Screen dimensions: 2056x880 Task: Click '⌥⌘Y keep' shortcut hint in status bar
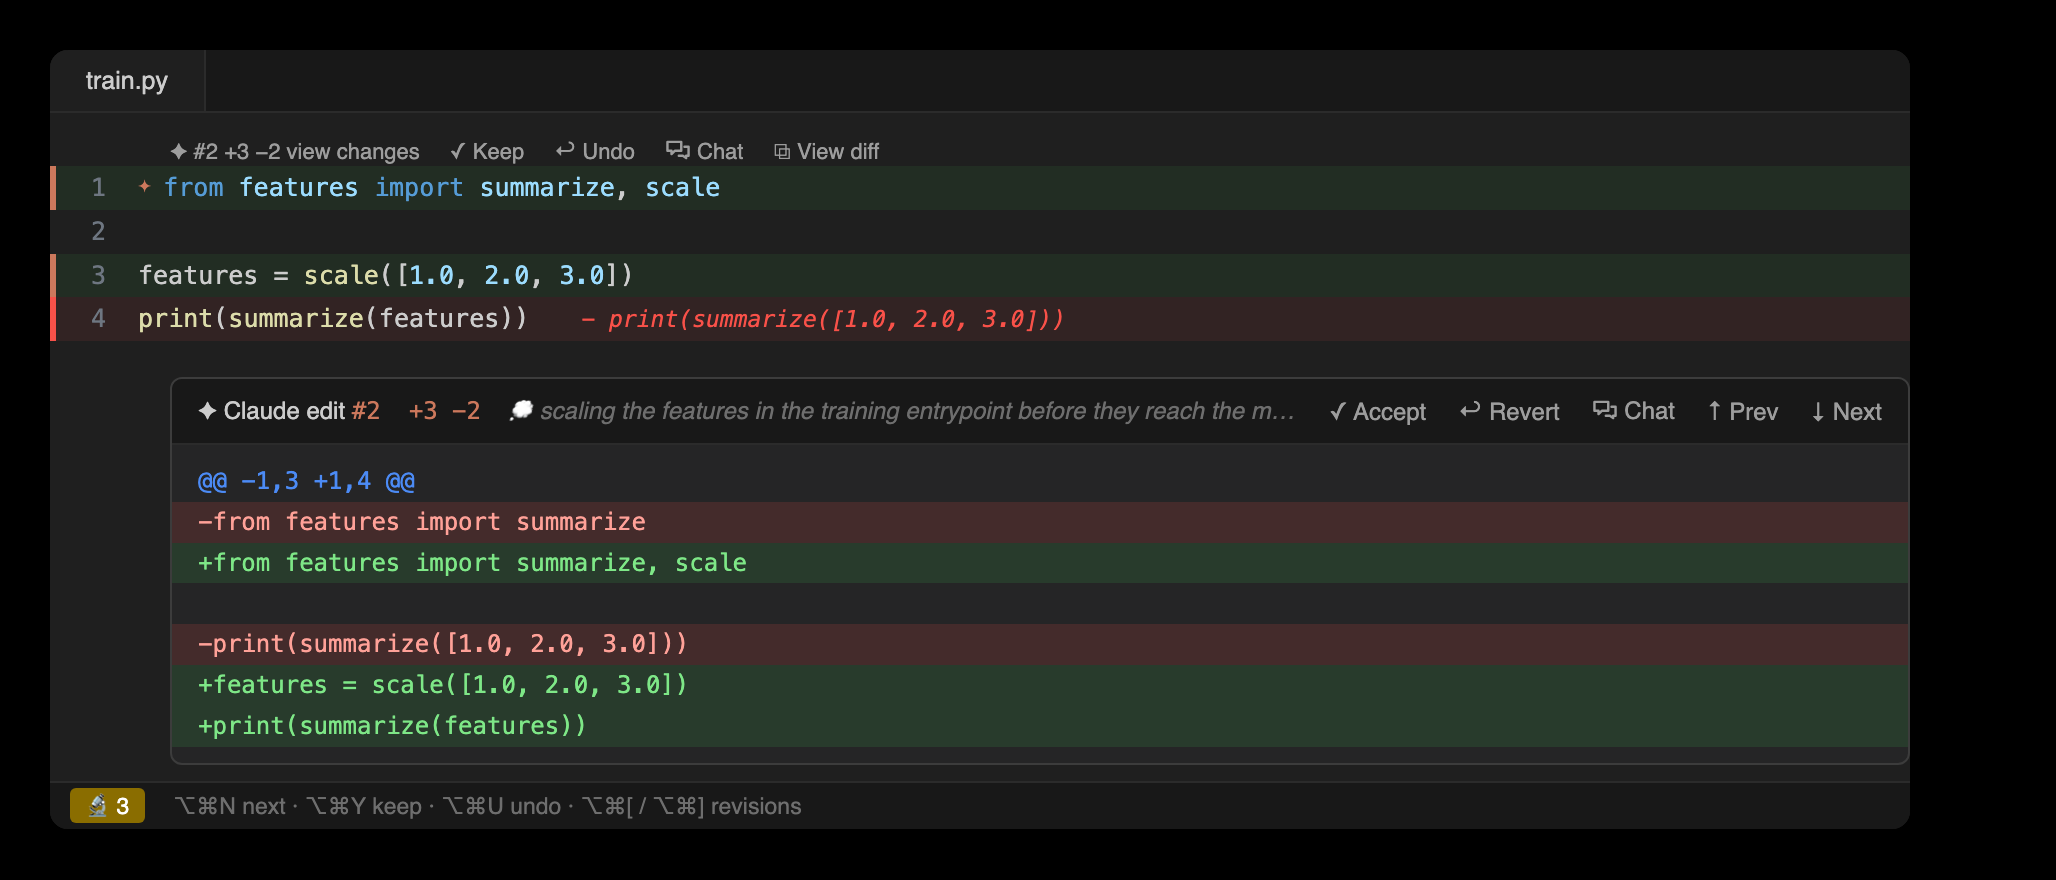pyautogui.click(x=364, y=806)
